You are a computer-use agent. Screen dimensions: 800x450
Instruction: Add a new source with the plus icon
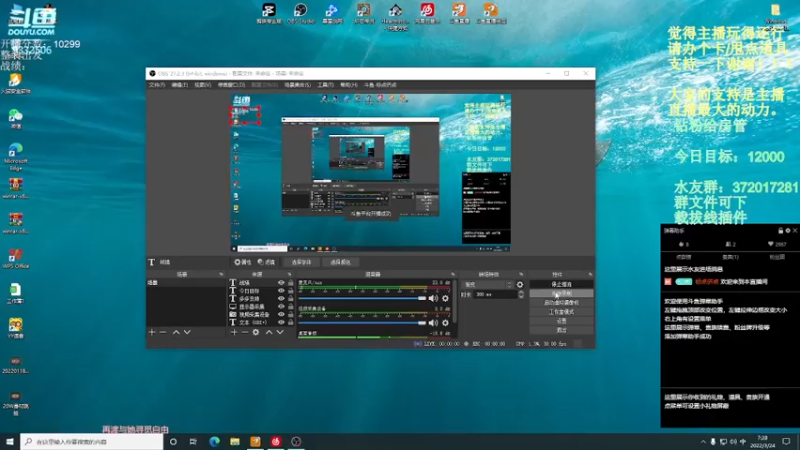pyautogui.click(x=234, y=332)
